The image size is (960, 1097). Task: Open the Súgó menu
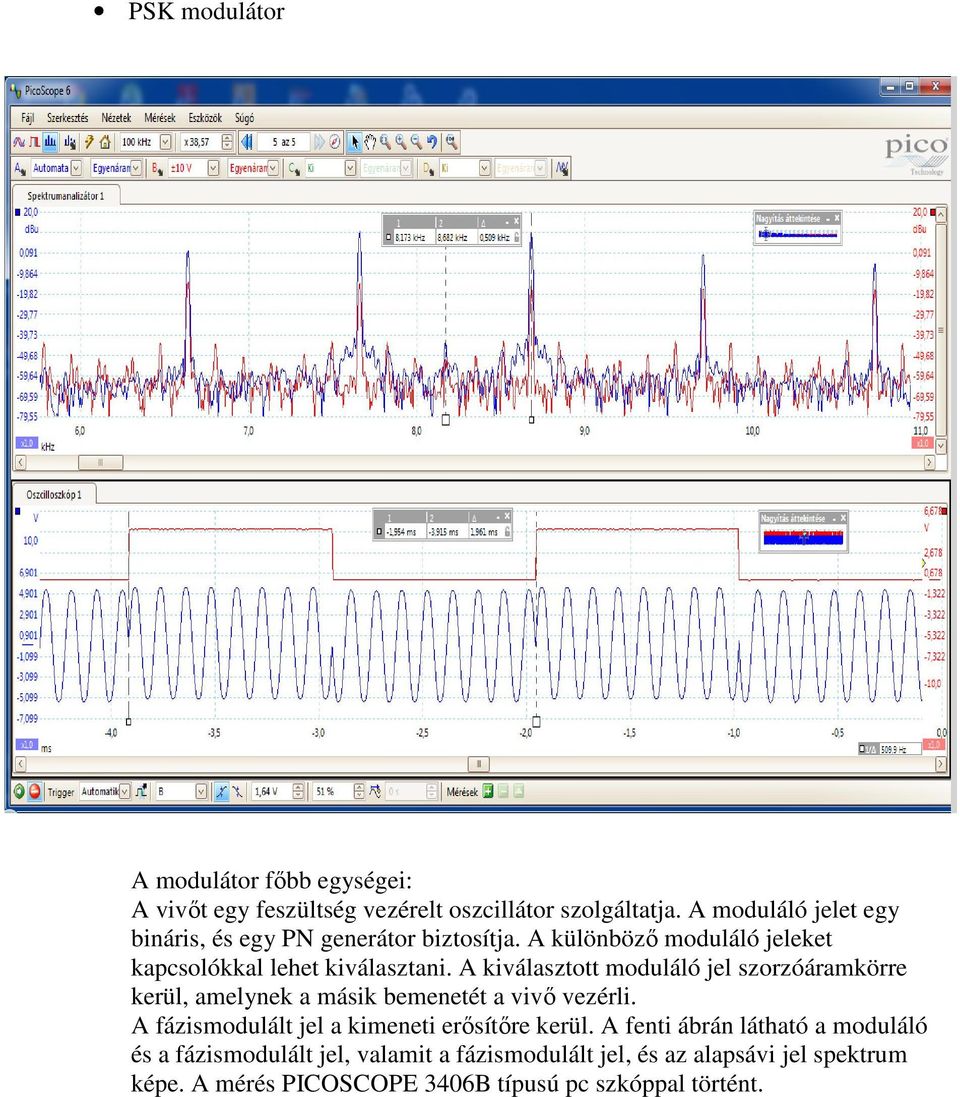[244, 118]
